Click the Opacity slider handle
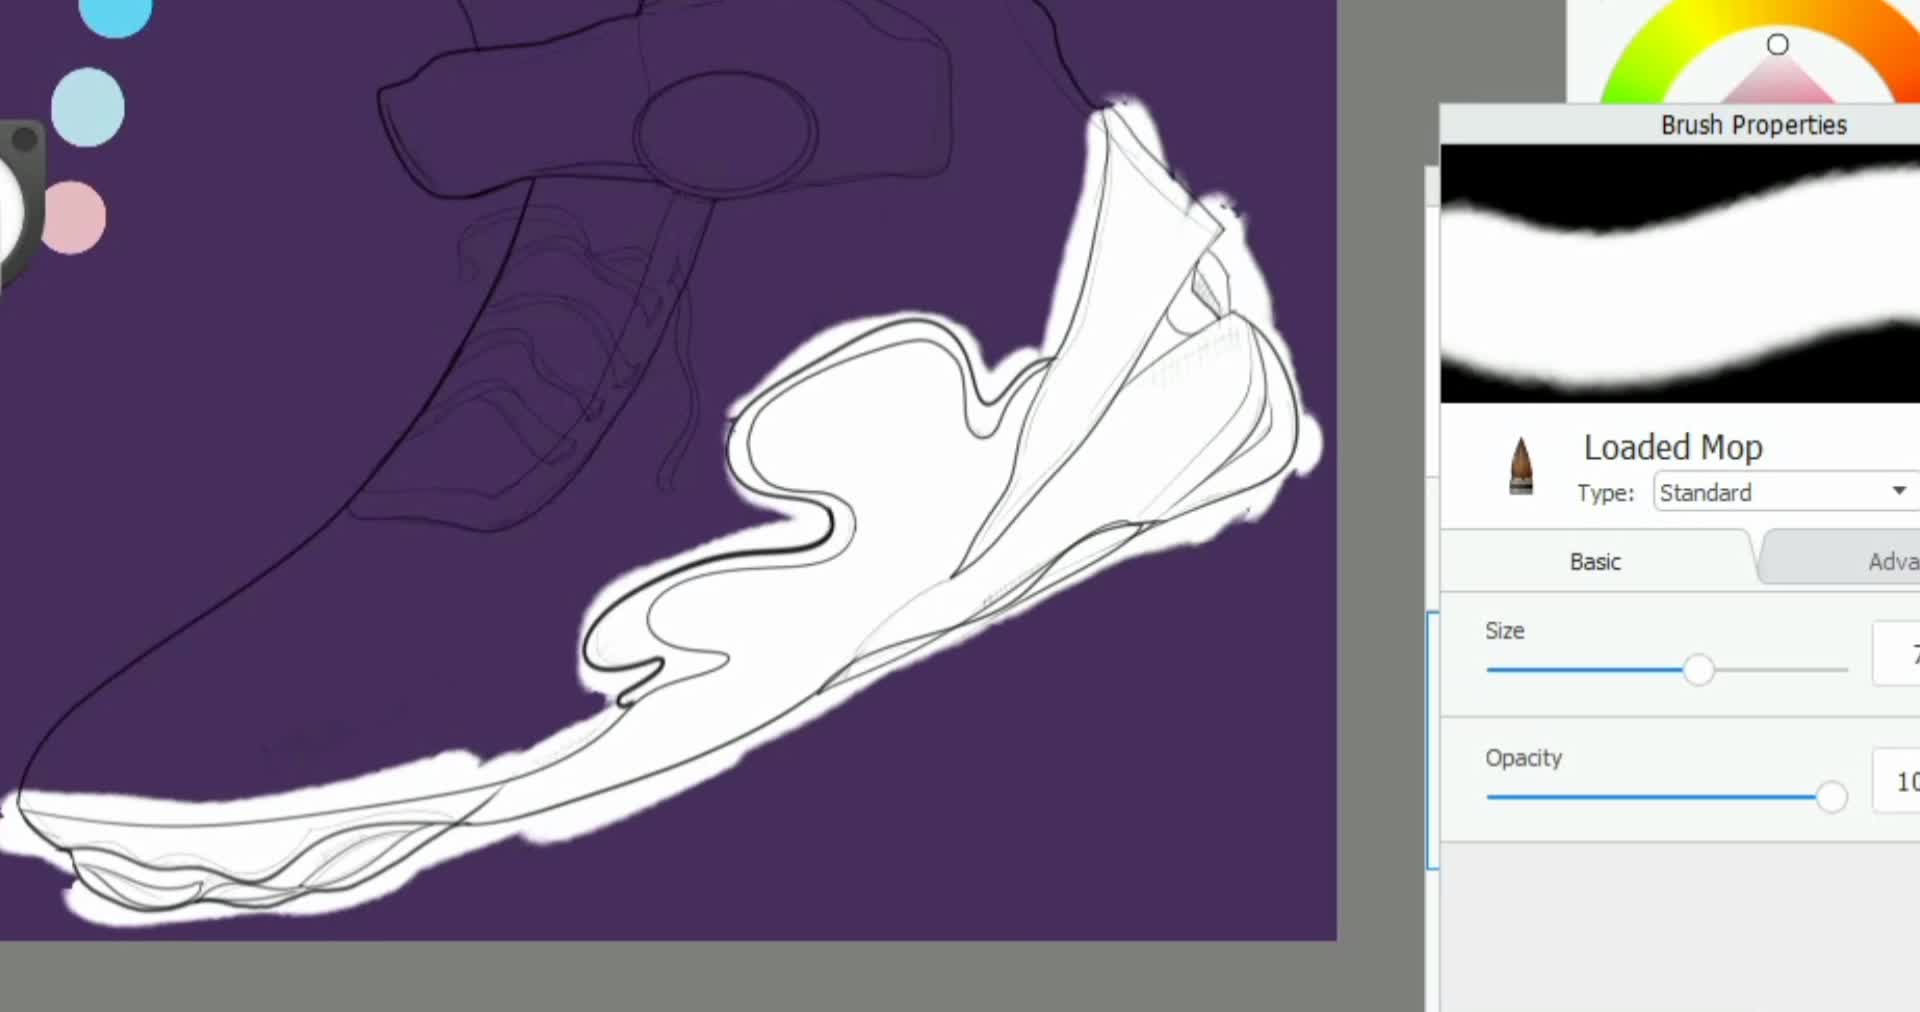 click(x=1831, y=797)
